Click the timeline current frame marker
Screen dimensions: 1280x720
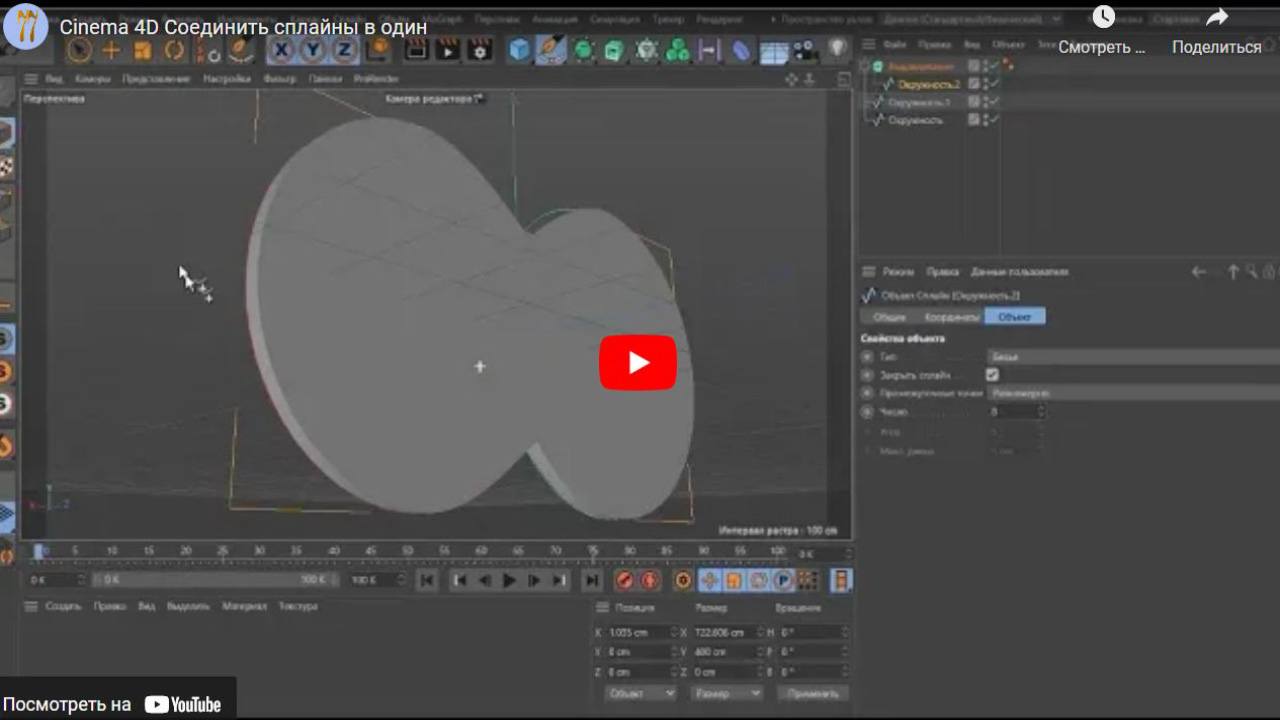[39, 551]
